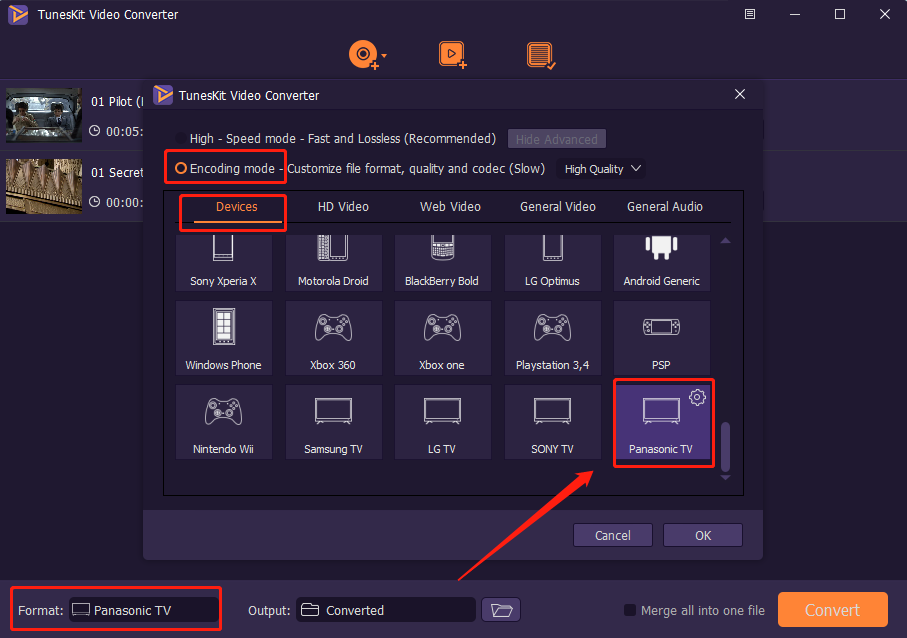Click the Output Converted path field

(385, 610)
